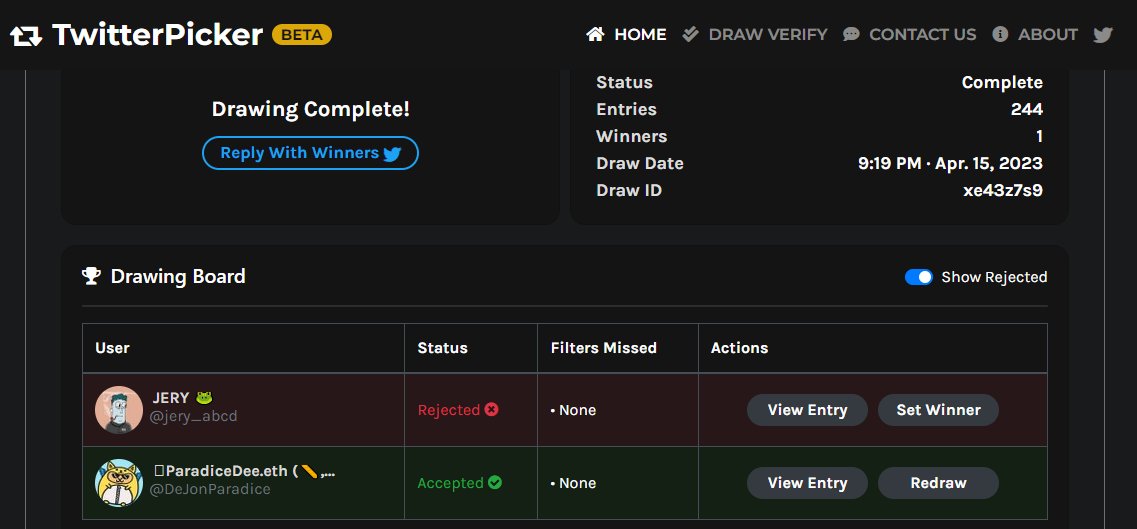Click the BETA badge
This screenshot has width=1137, height=529.
pos(302,35)
